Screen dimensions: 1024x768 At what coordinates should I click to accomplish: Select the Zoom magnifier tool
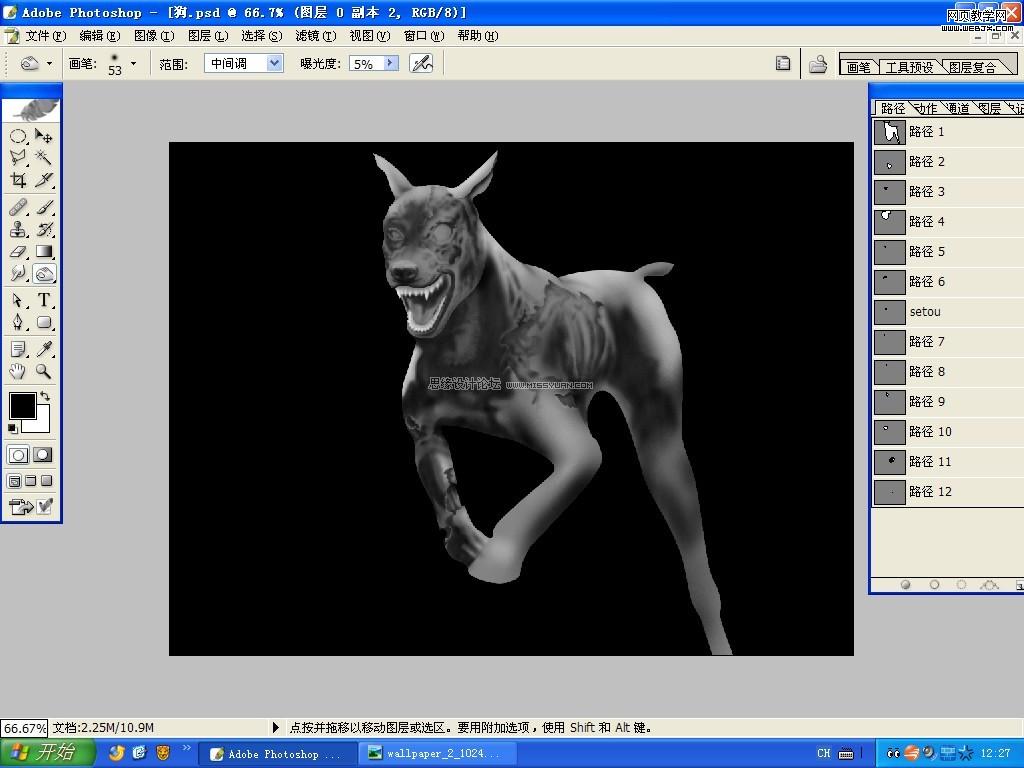[44, 372]
